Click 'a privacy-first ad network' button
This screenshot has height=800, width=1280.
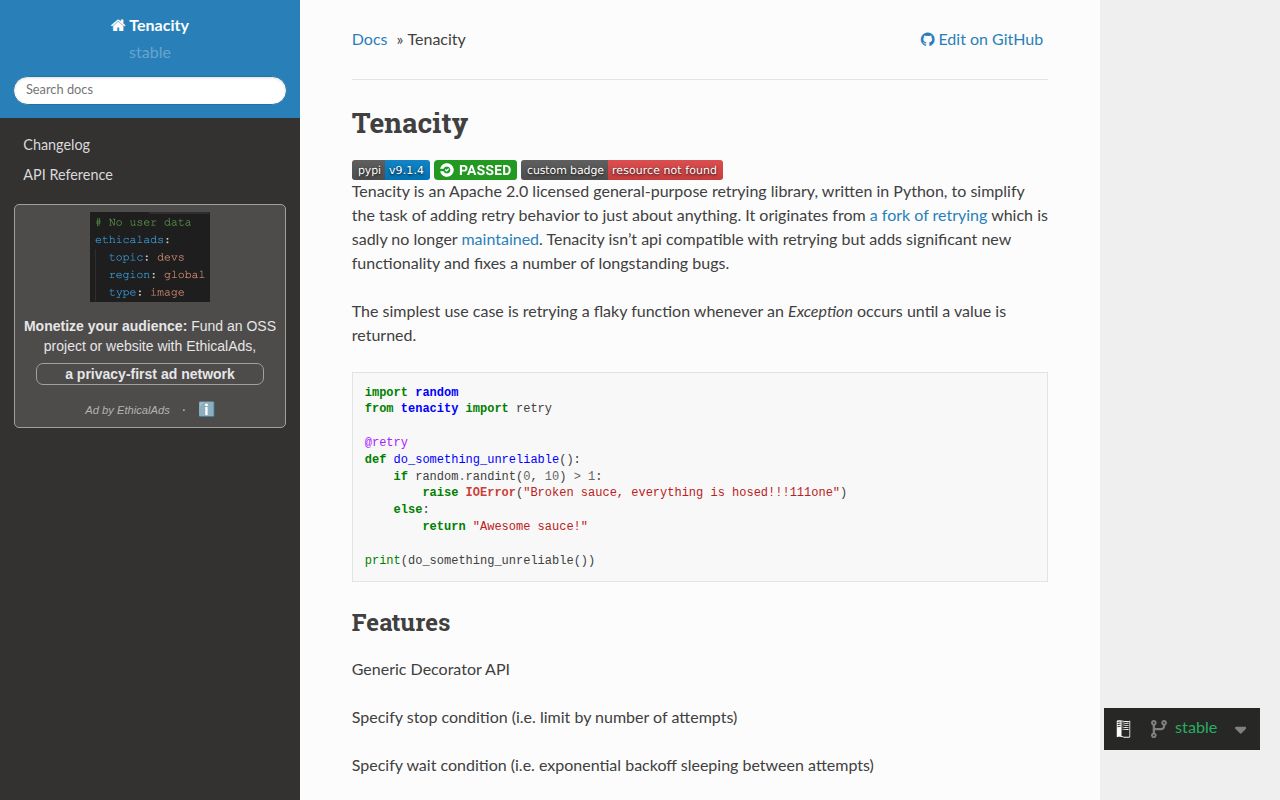(x=150, y=374)
